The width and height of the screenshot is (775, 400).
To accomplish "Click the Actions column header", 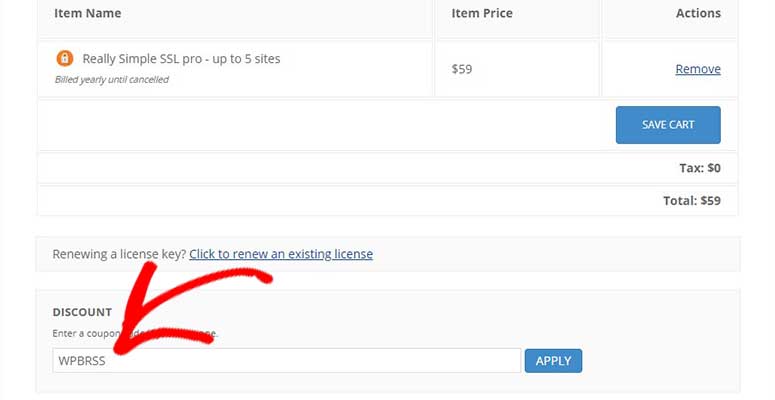I will [x=698, y=13].
